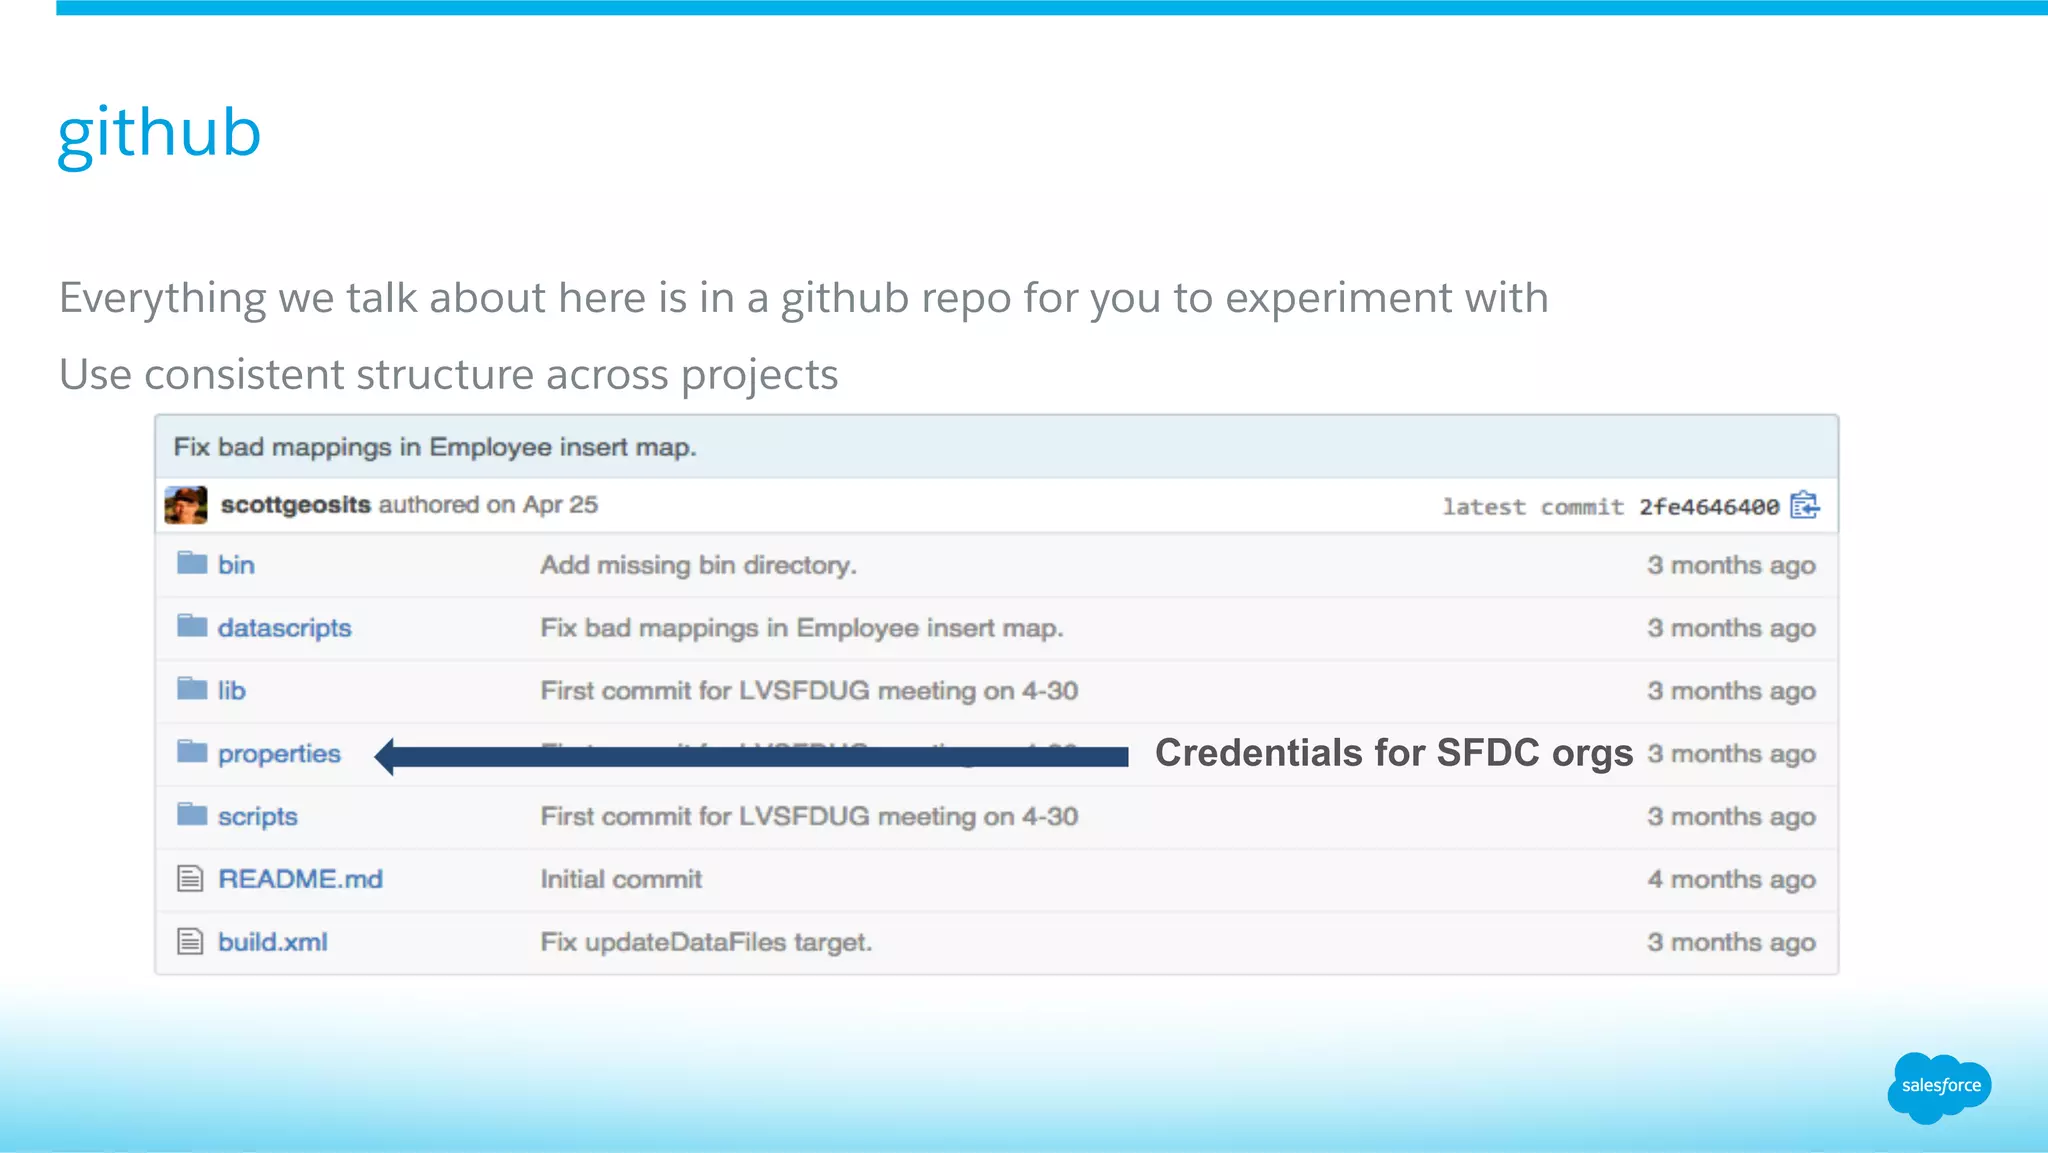Click the lib folder icon
The height and width of the screenshot is (1153, 2048).
tap(192, 689)
